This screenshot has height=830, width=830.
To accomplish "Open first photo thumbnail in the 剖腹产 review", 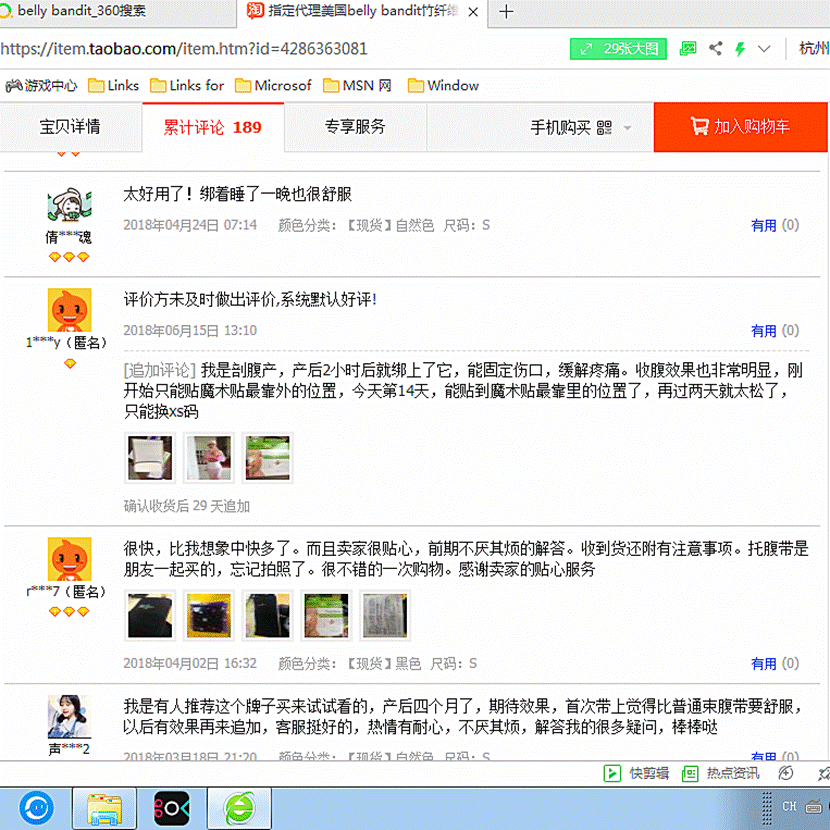I will tap(149, 458).
